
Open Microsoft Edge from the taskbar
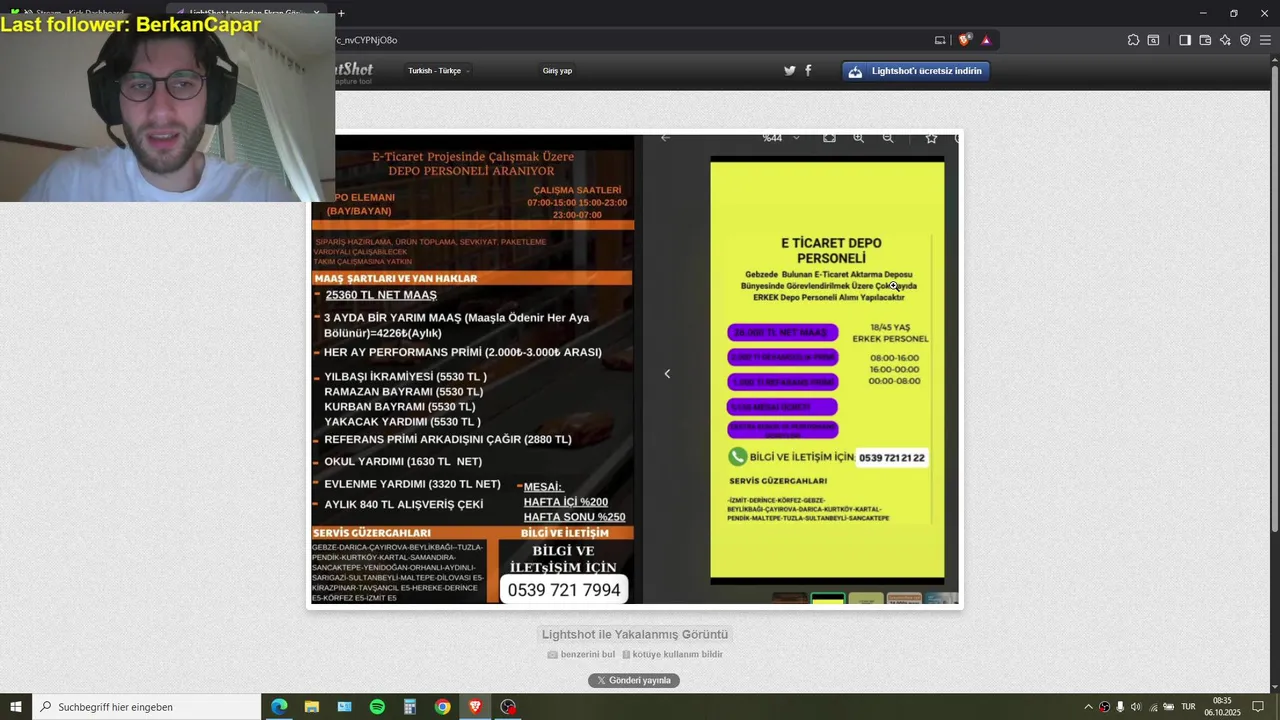(x=279, y=706)
